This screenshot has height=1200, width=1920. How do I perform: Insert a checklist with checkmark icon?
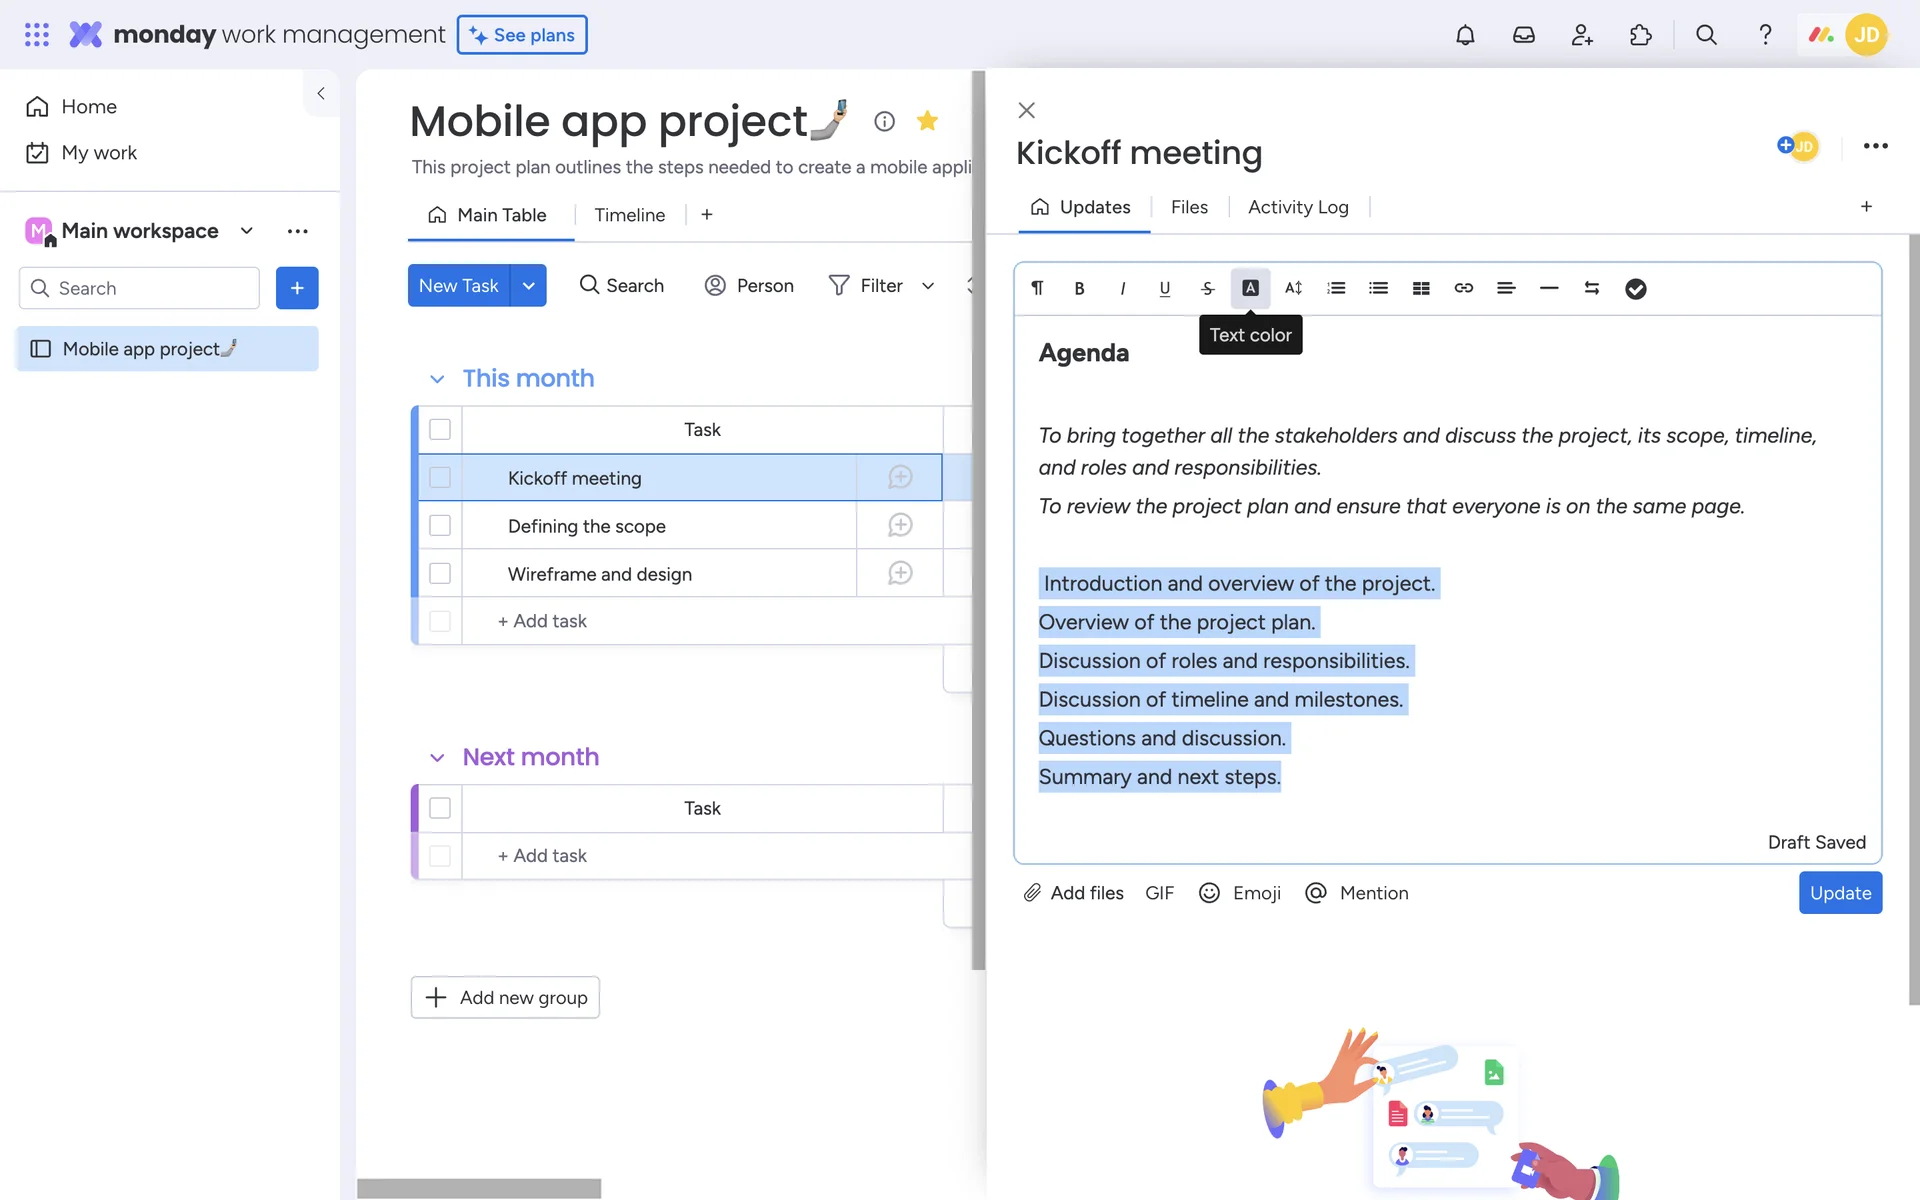(x=1635, y=289)
